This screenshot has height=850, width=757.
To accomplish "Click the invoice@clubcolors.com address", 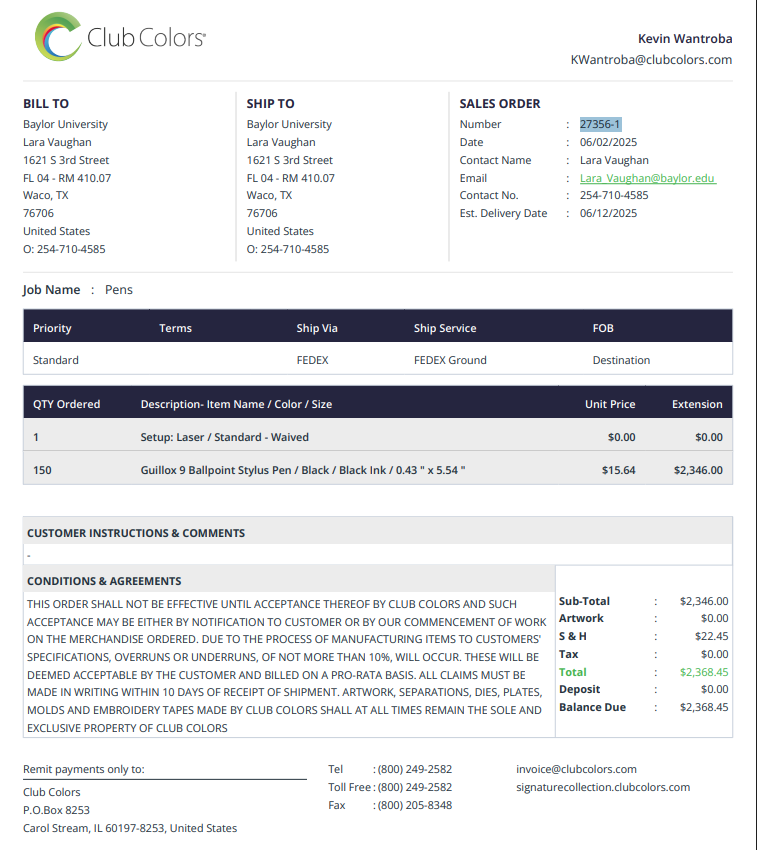I will [576, 769].
